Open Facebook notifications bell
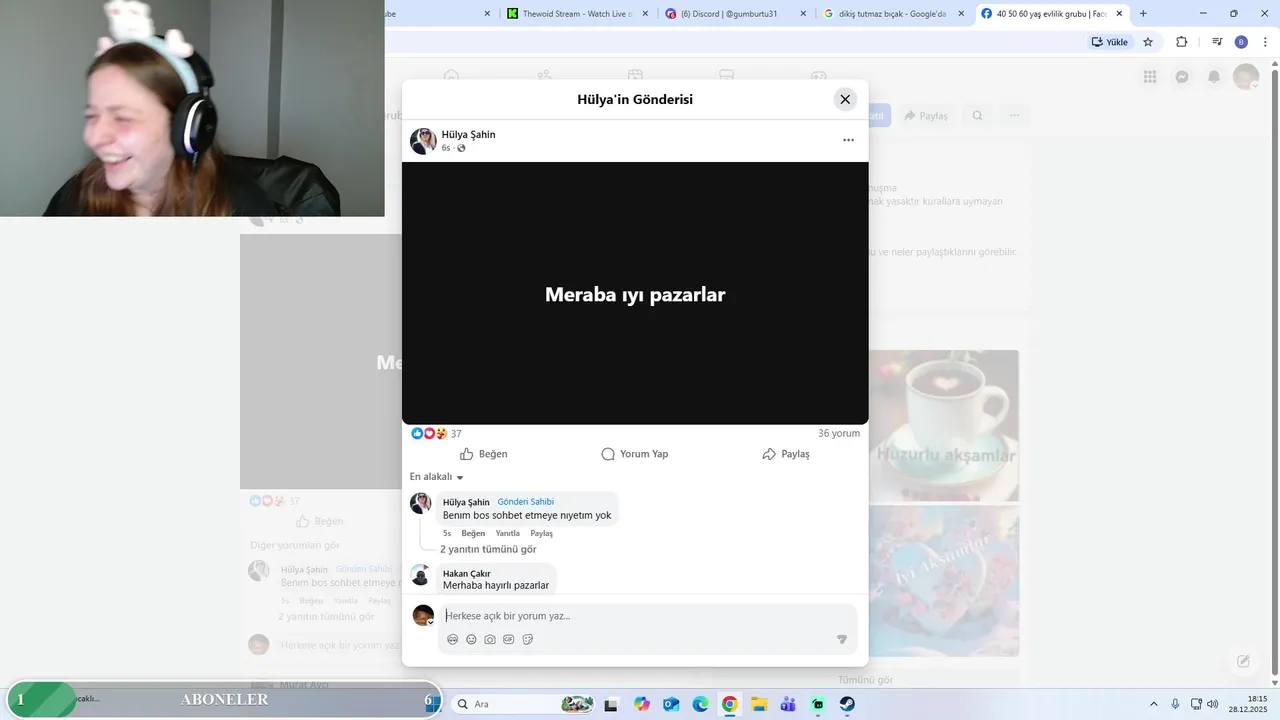Image resolution: width=1280 pixels, height=720 pixels. (1214, 76)
